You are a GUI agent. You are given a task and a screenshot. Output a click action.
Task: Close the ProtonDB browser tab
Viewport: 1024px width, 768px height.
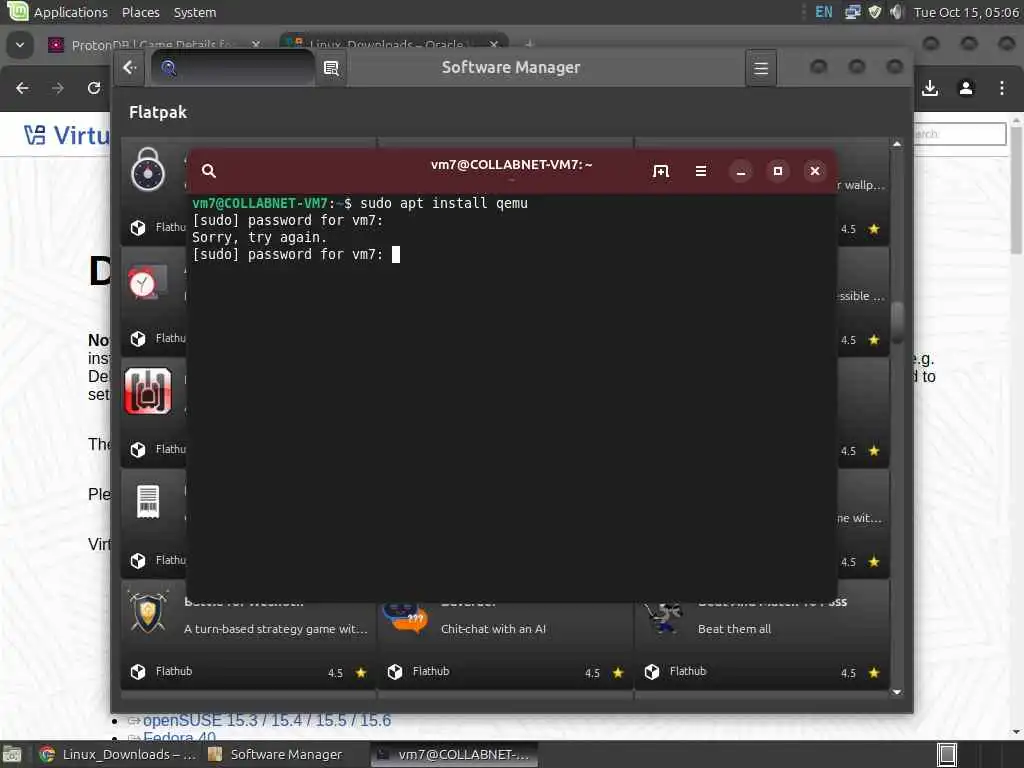click(256, 44)
